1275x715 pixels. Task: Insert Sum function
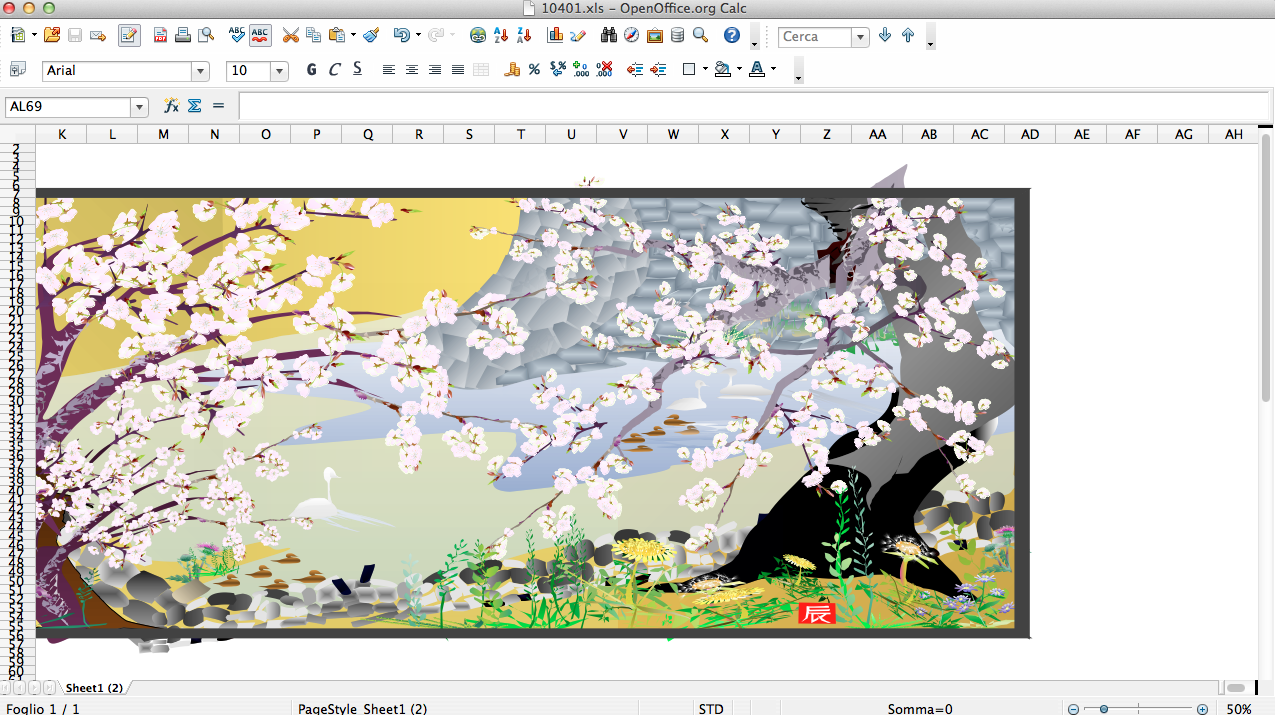pyautogui.click(x=195, y=106)
